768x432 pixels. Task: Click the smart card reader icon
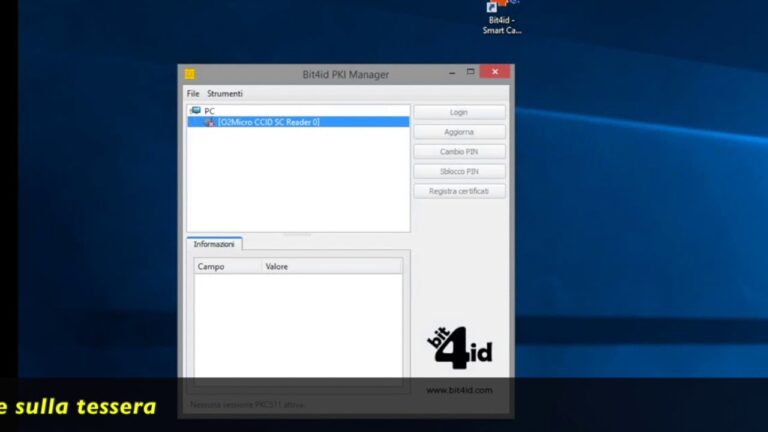(x=210, y=122)
